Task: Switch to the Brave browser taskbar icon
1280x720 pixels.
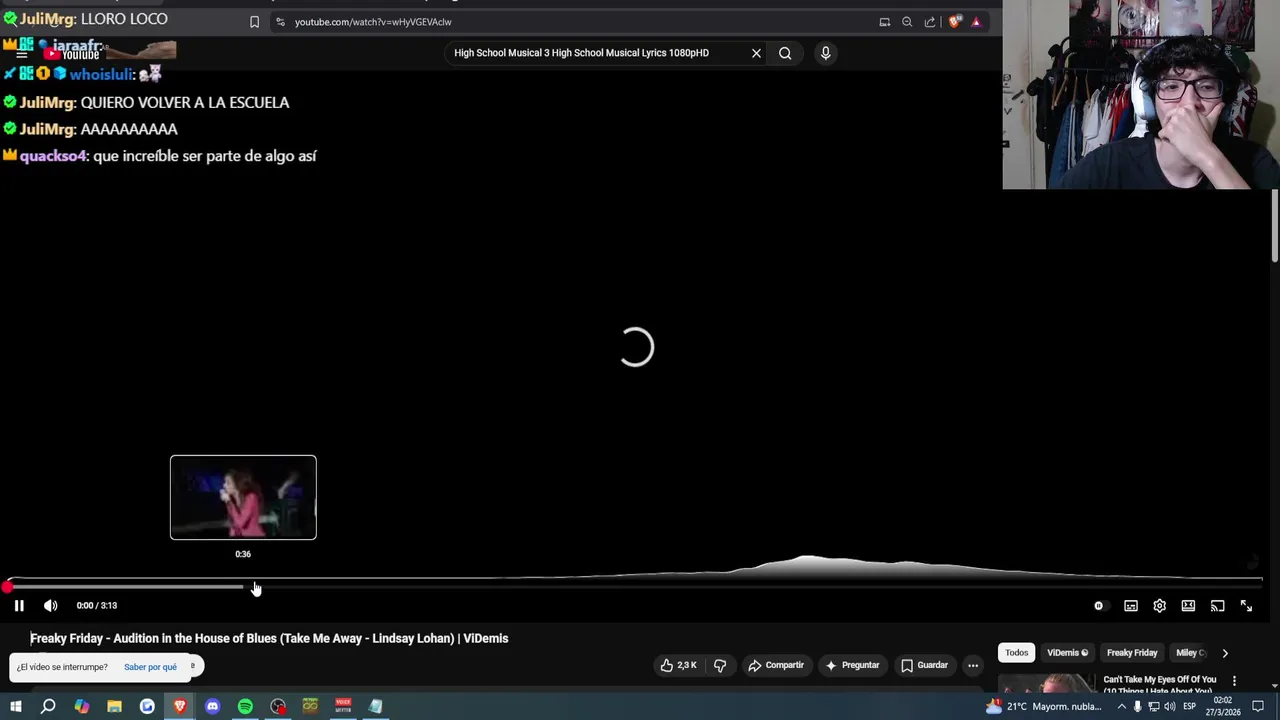Action: coord(180,706)
